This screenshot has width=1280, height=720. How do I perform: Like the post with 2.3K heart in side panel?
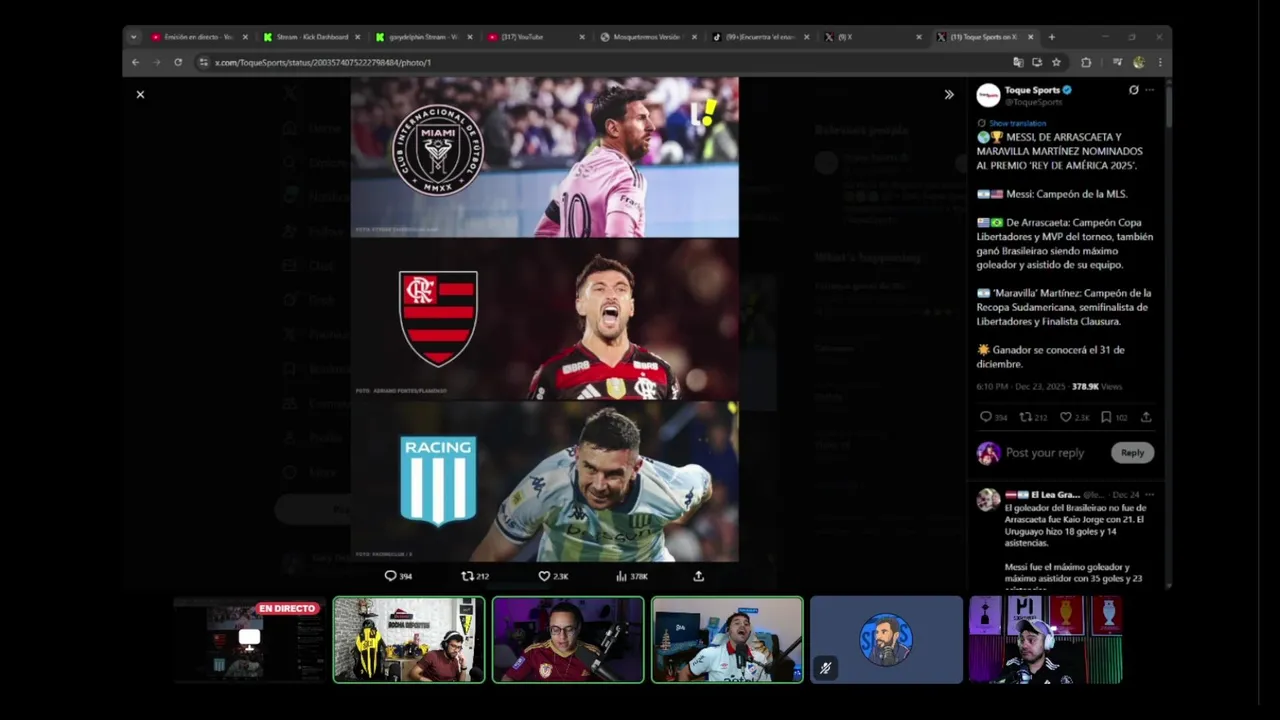[x=1066, y=417]
